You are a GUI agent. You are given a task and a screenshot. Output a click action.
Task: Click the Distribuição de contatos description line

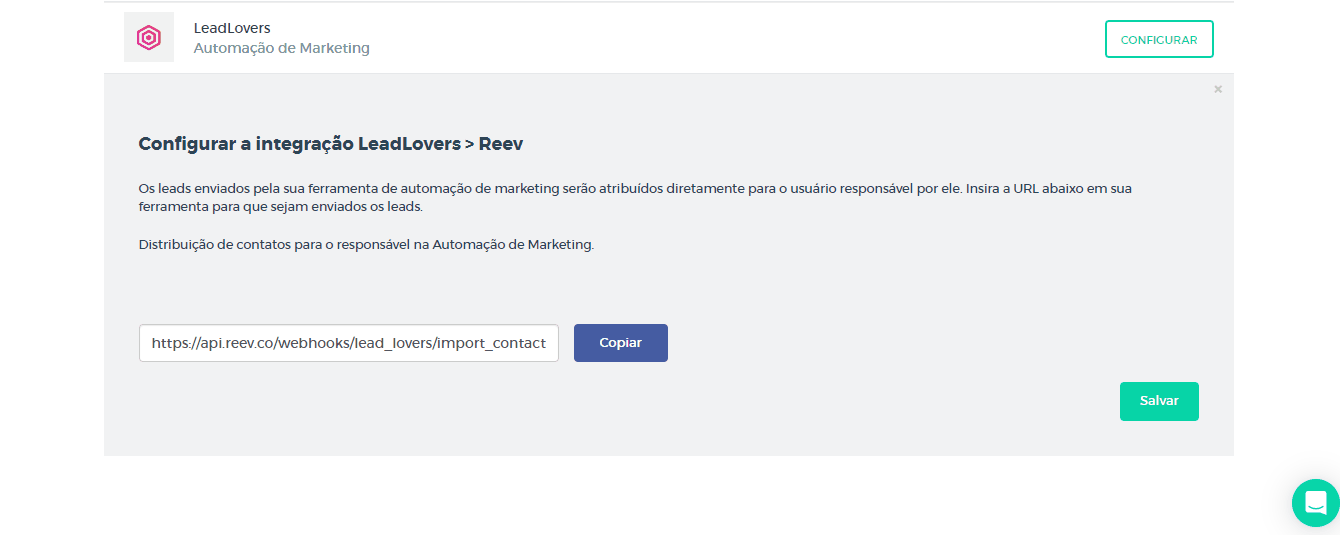(x=366, y=244)
